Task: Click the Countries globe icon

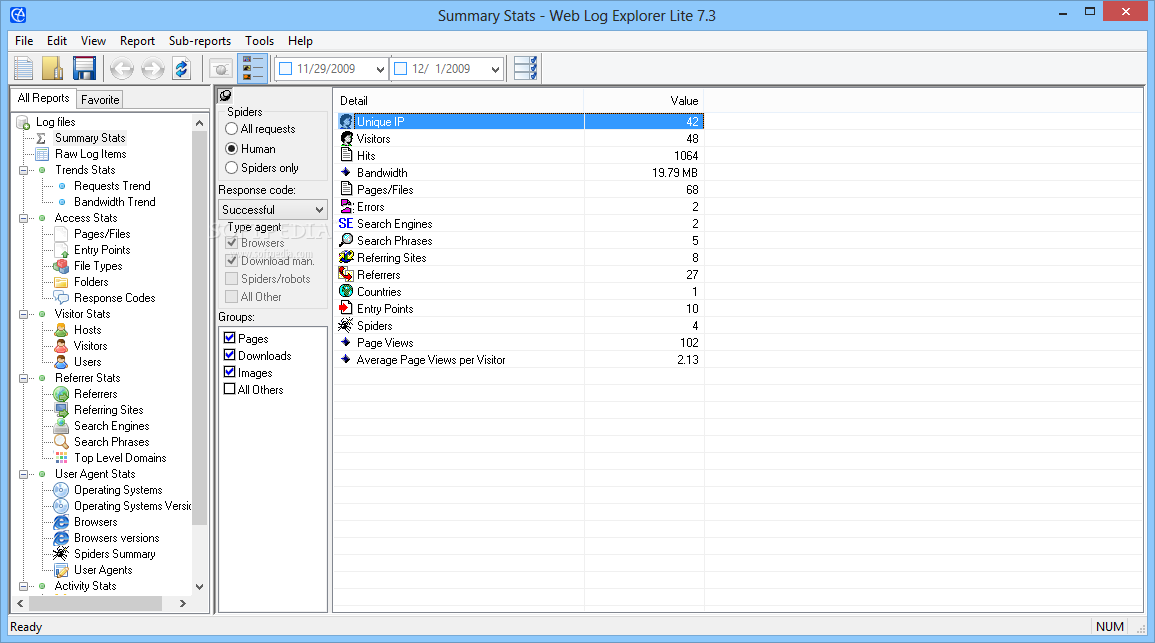Action: (346, 291)
